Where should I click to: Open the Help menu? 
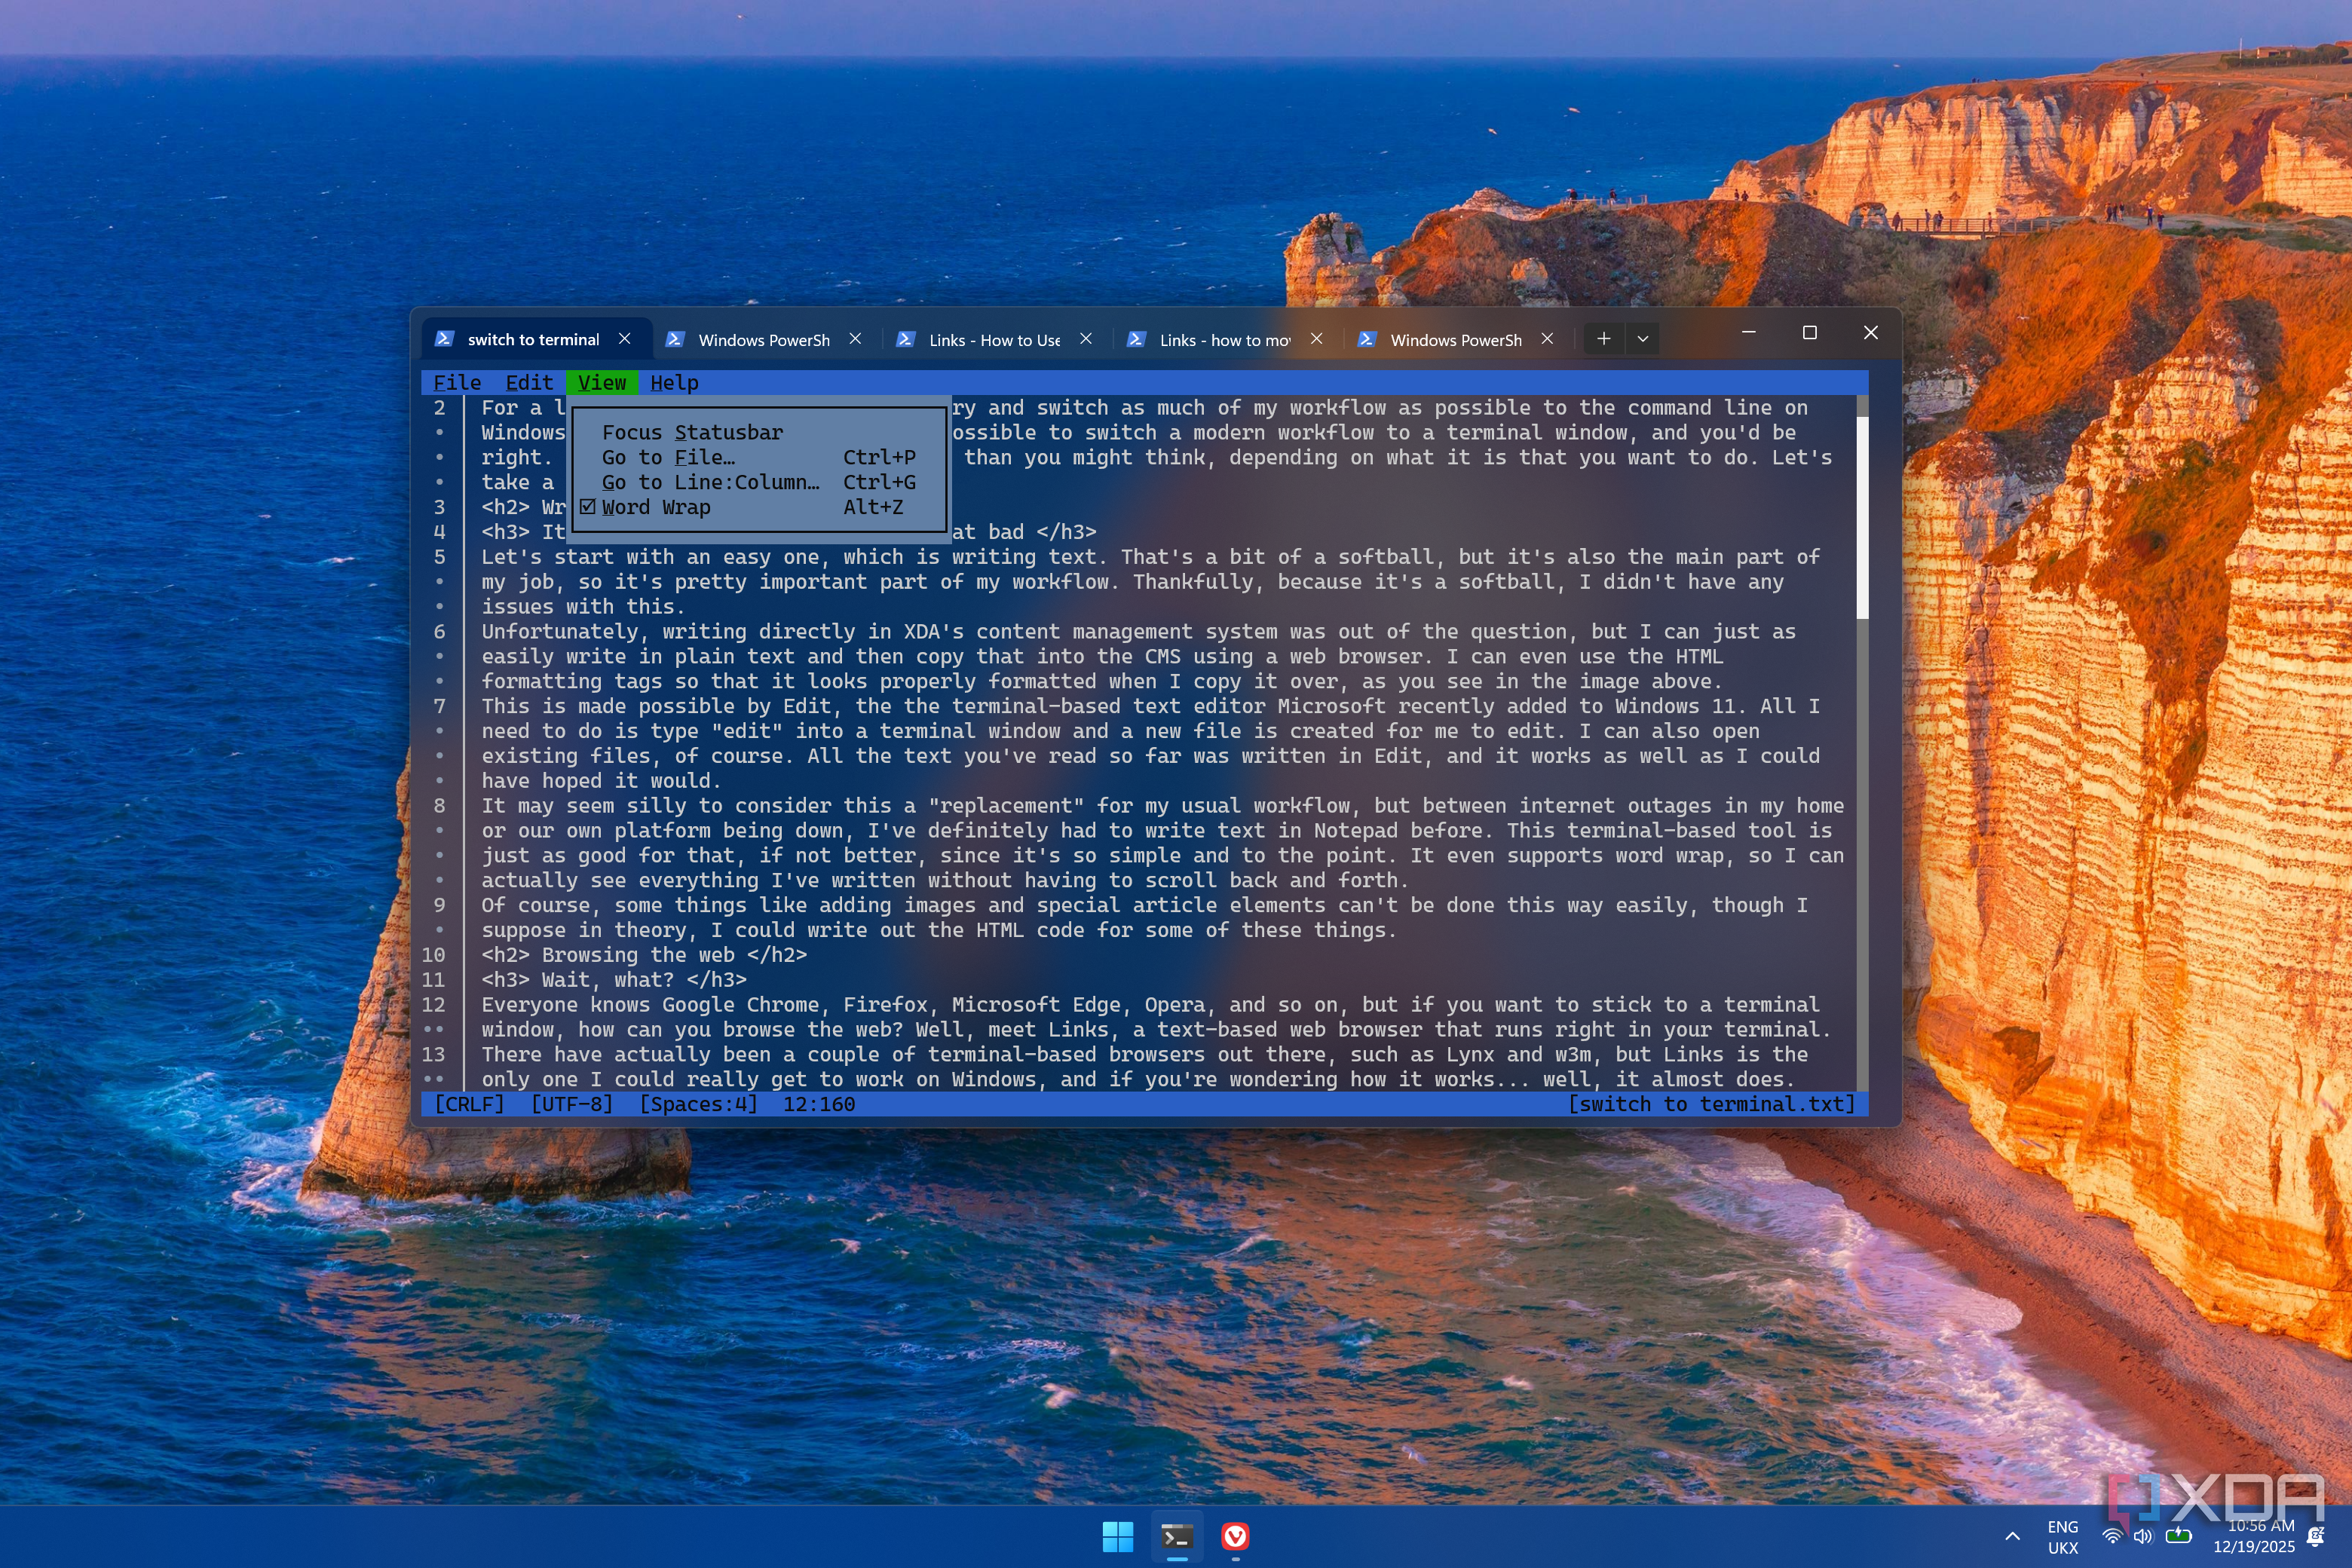click(674, 383)
